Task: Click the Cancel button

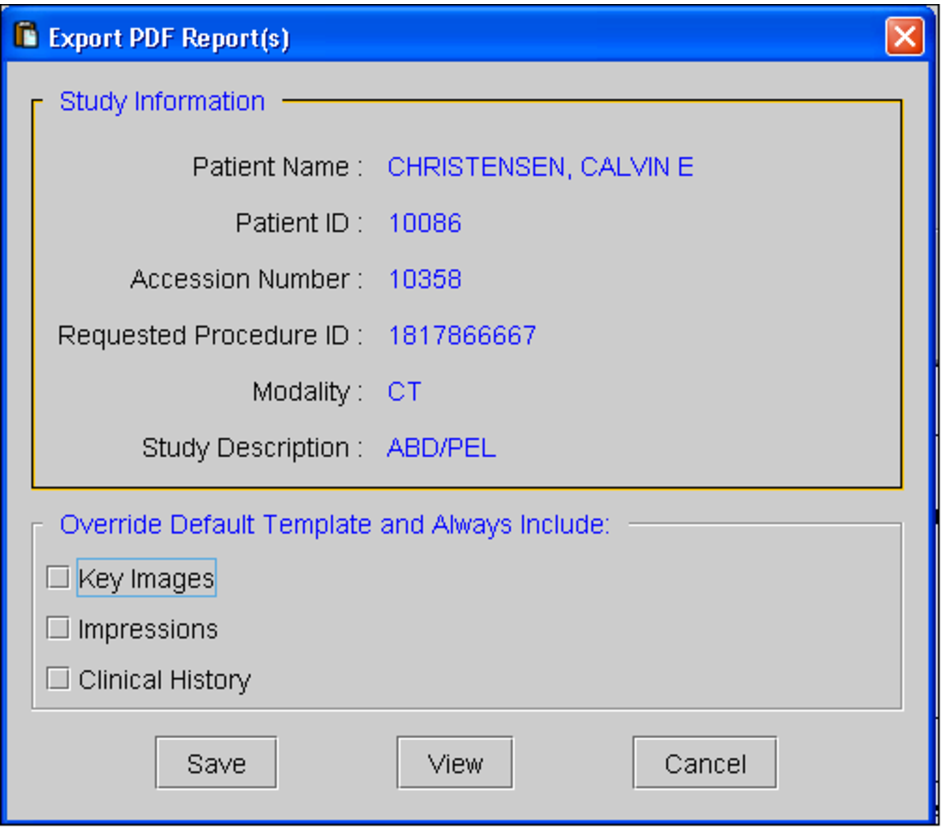Action: coord(704,762)
